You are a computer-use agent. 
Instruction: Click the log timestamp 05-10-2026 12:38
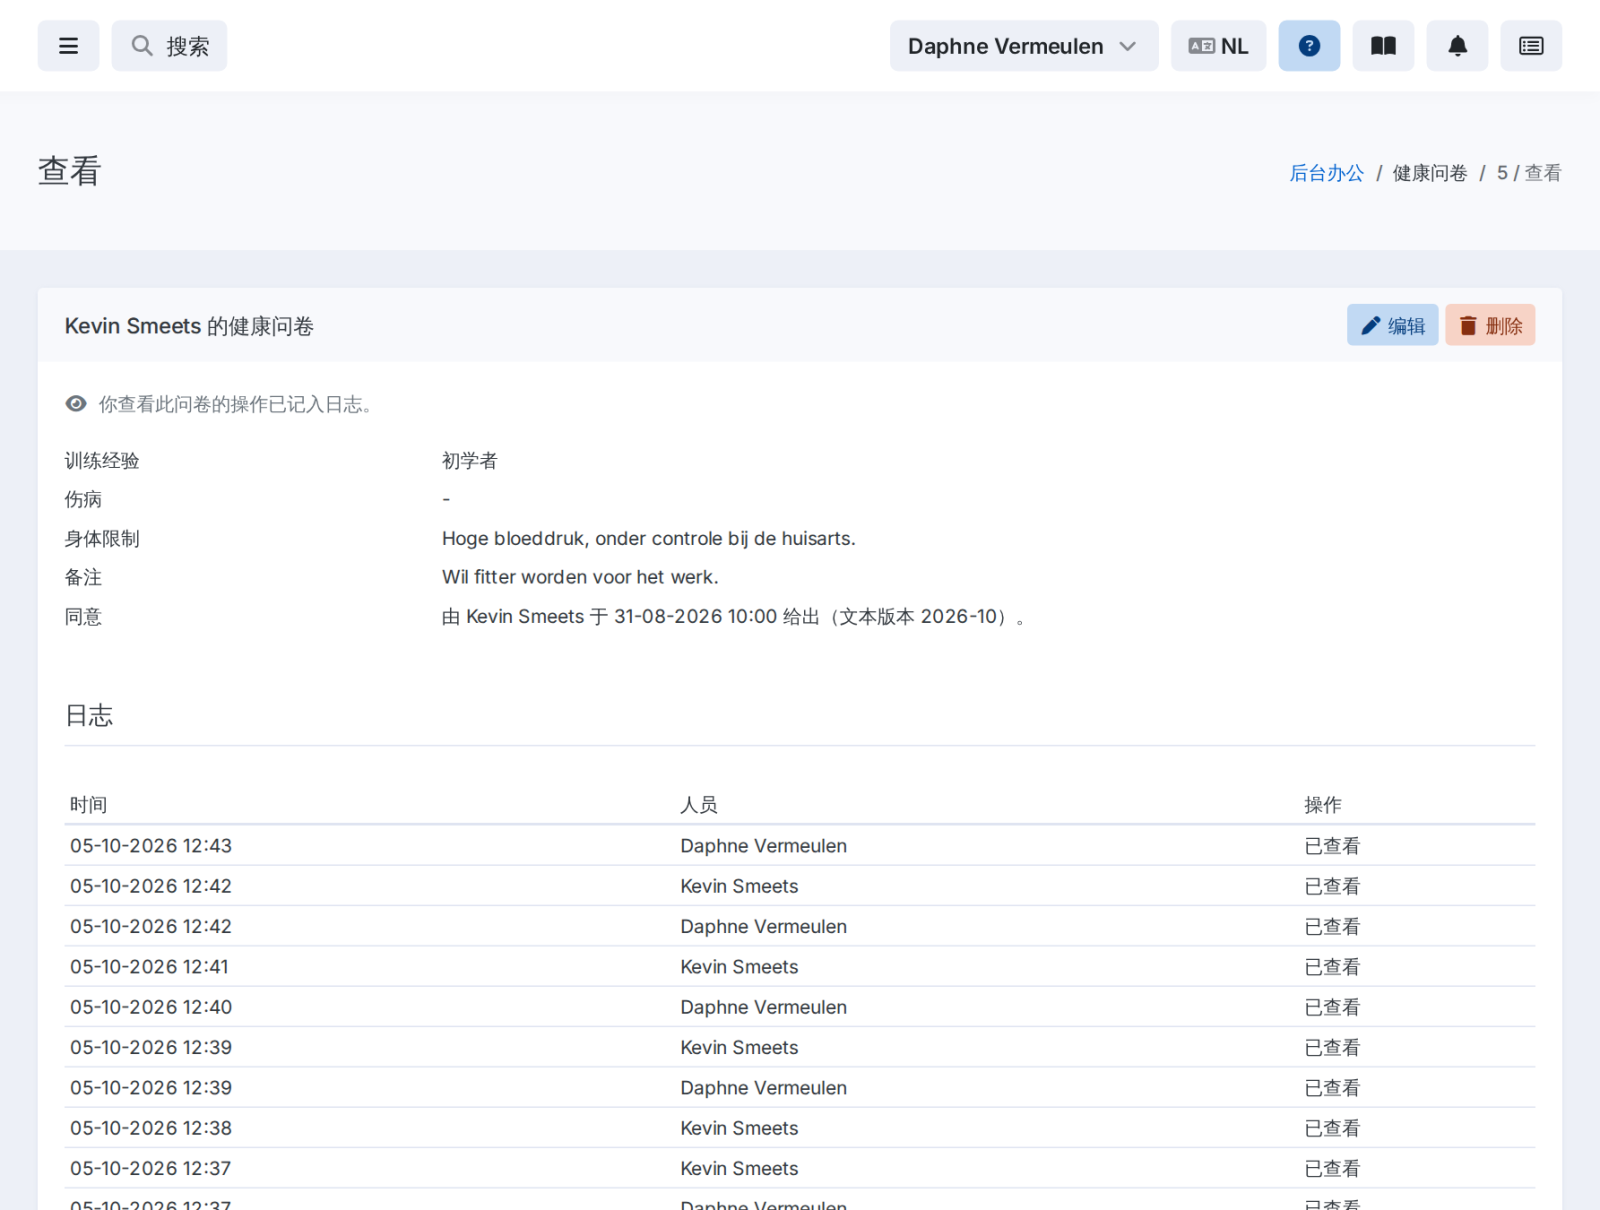pos(151,1128)
